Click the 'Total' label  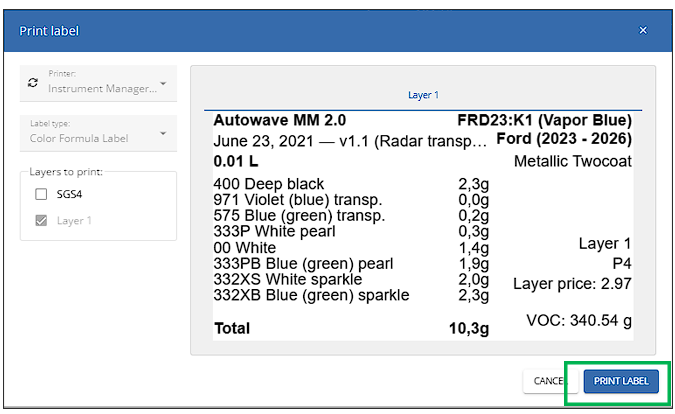232,328
